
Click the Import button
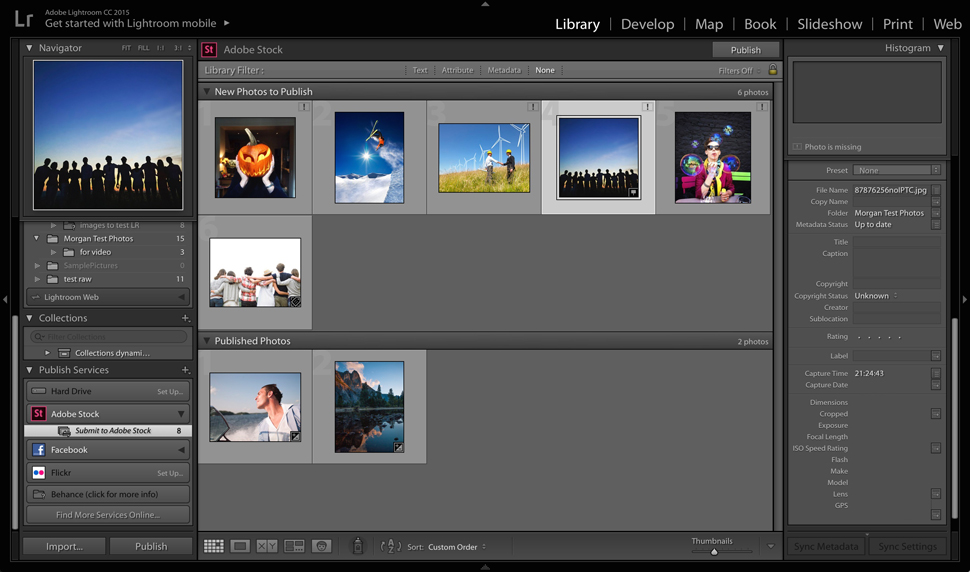coord(64,546)
